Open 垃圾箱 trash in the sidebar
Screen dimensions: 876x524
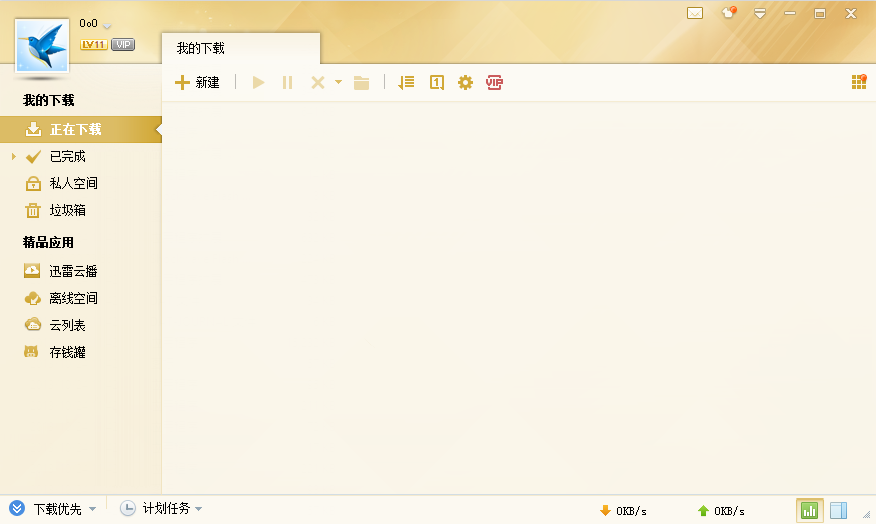(x=81, y=210)
